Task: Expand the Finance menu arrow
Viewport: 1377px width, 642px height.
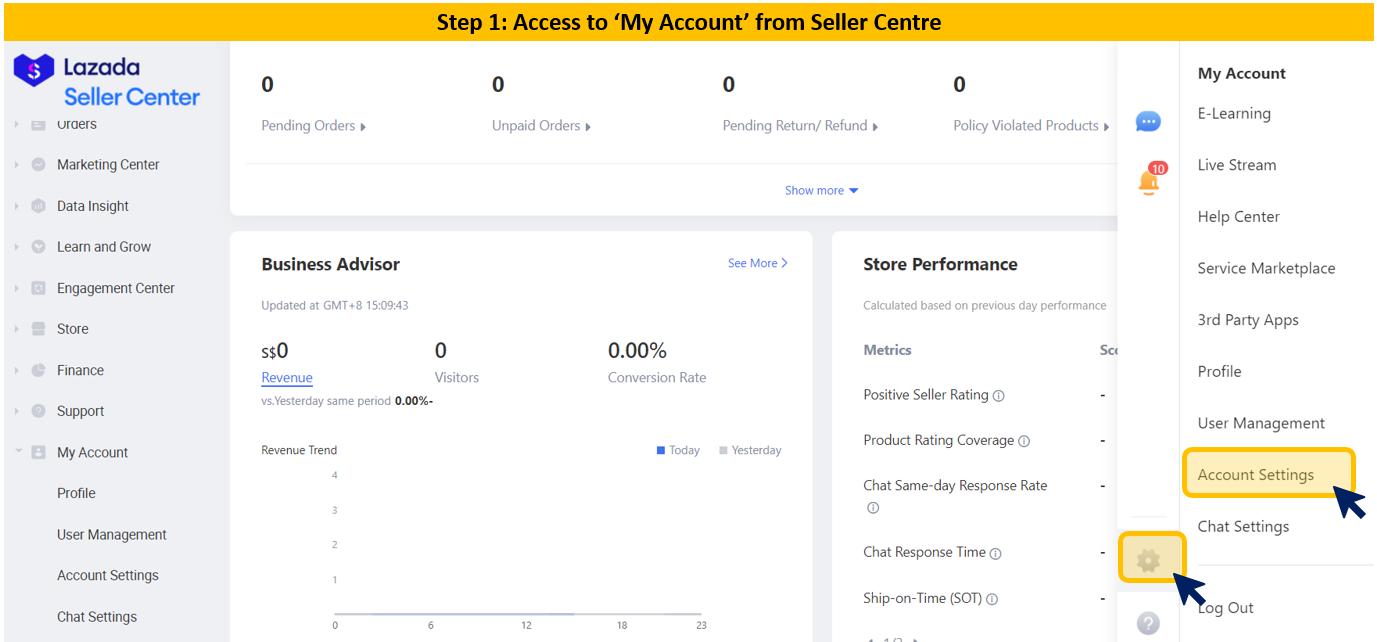Action: point(16,370)
